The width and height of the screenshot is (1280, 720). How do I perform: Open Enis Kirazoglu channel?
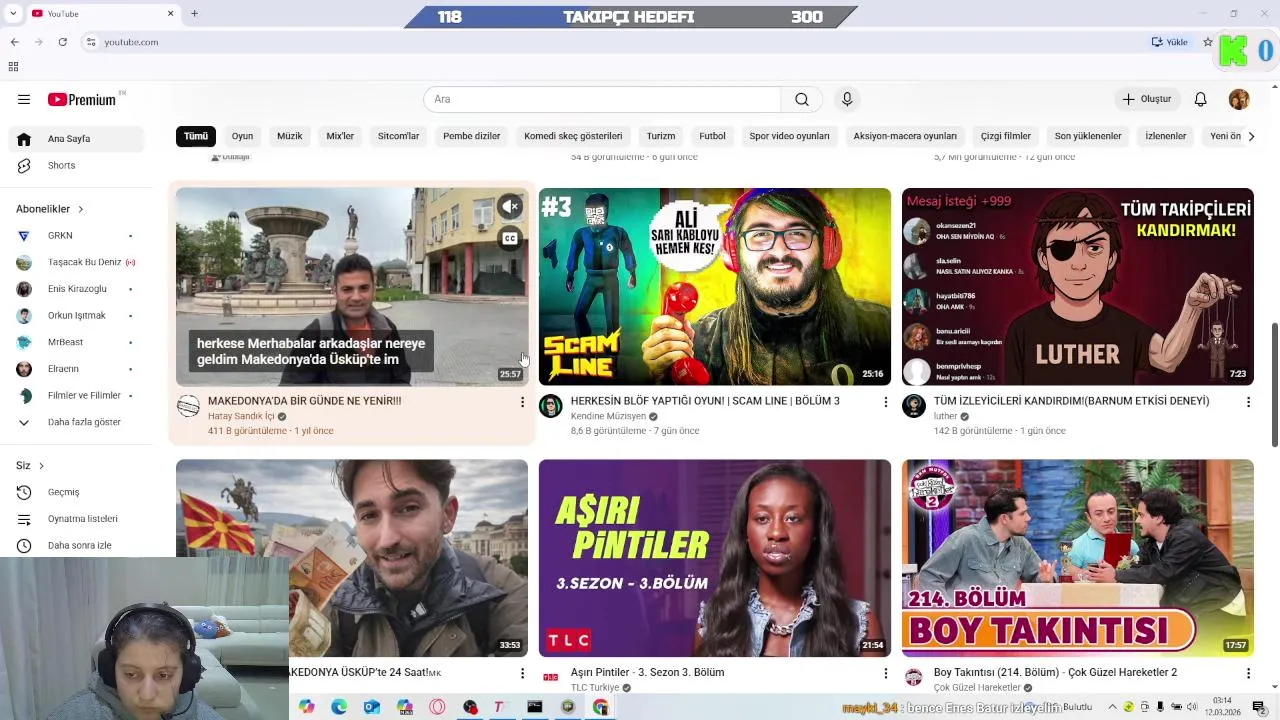click(x=76, y=289)
